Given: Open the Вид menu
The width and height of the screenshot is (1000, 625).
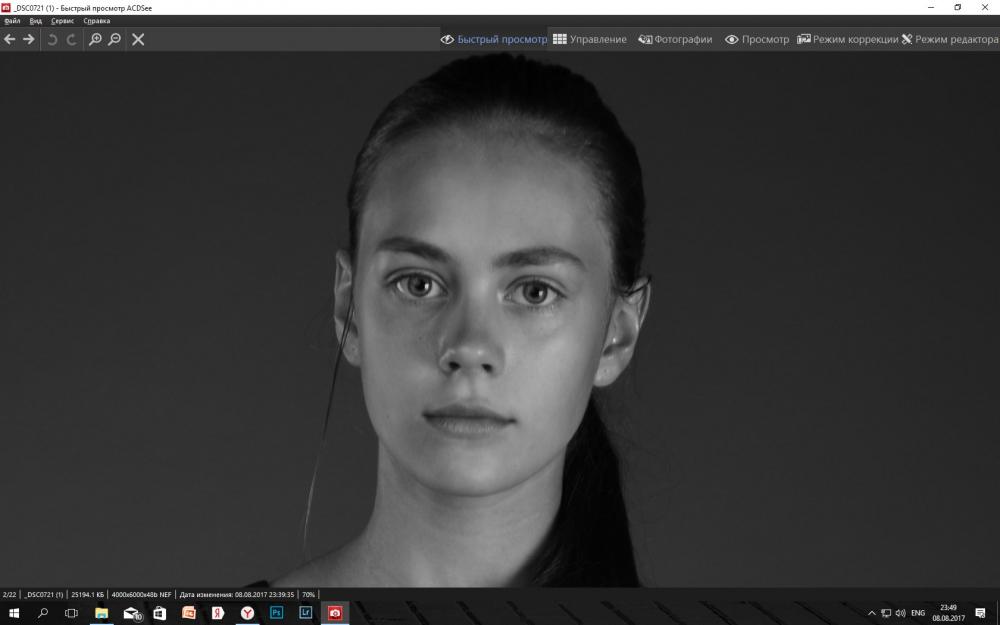Looking at the screenshot, I should coord(36,21).
